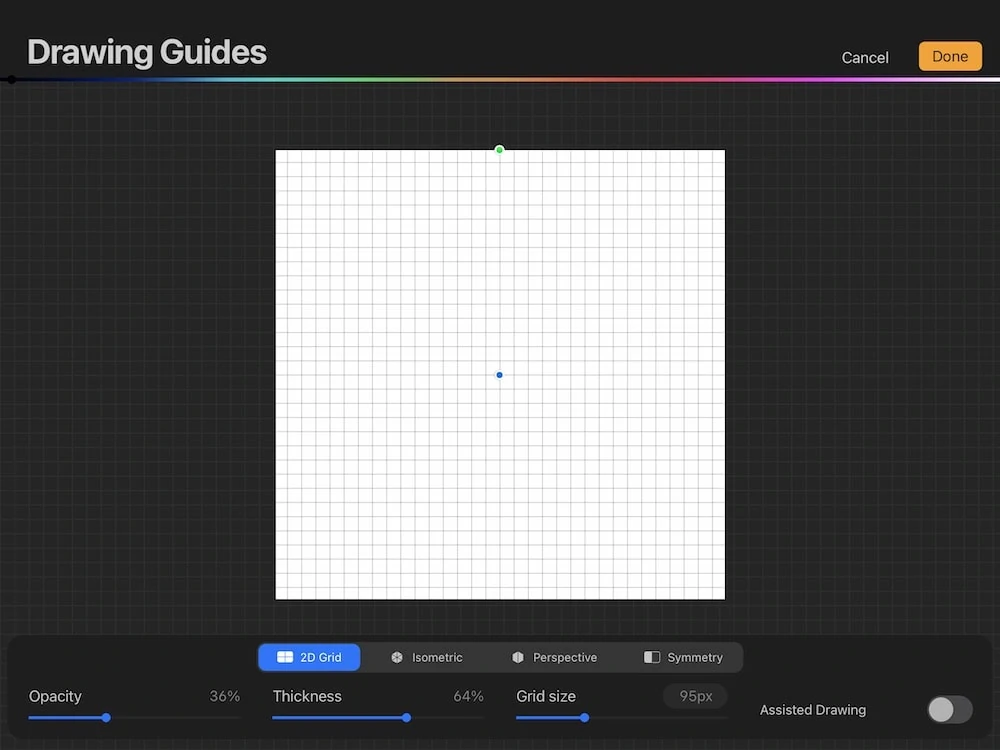Click the Thickness slider handle

point(406,718)
